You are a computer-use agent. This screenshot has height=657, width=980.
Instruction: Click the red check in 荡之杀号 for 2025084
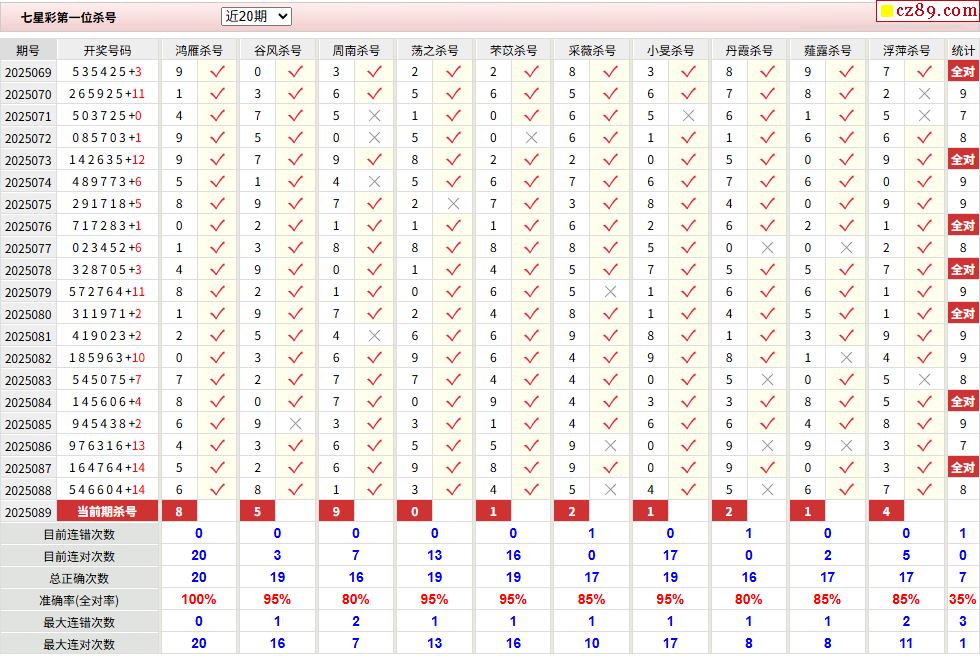pyautogui.click(x=453, y=402)
